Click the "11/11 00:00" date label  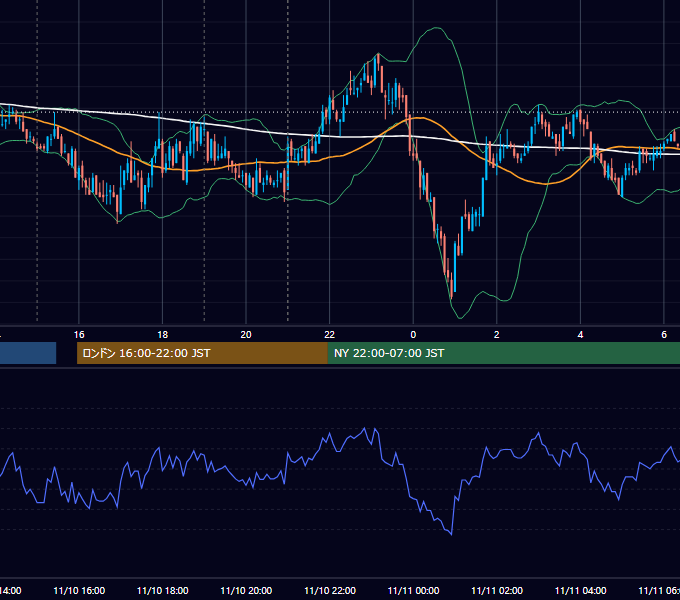point(413,591)
